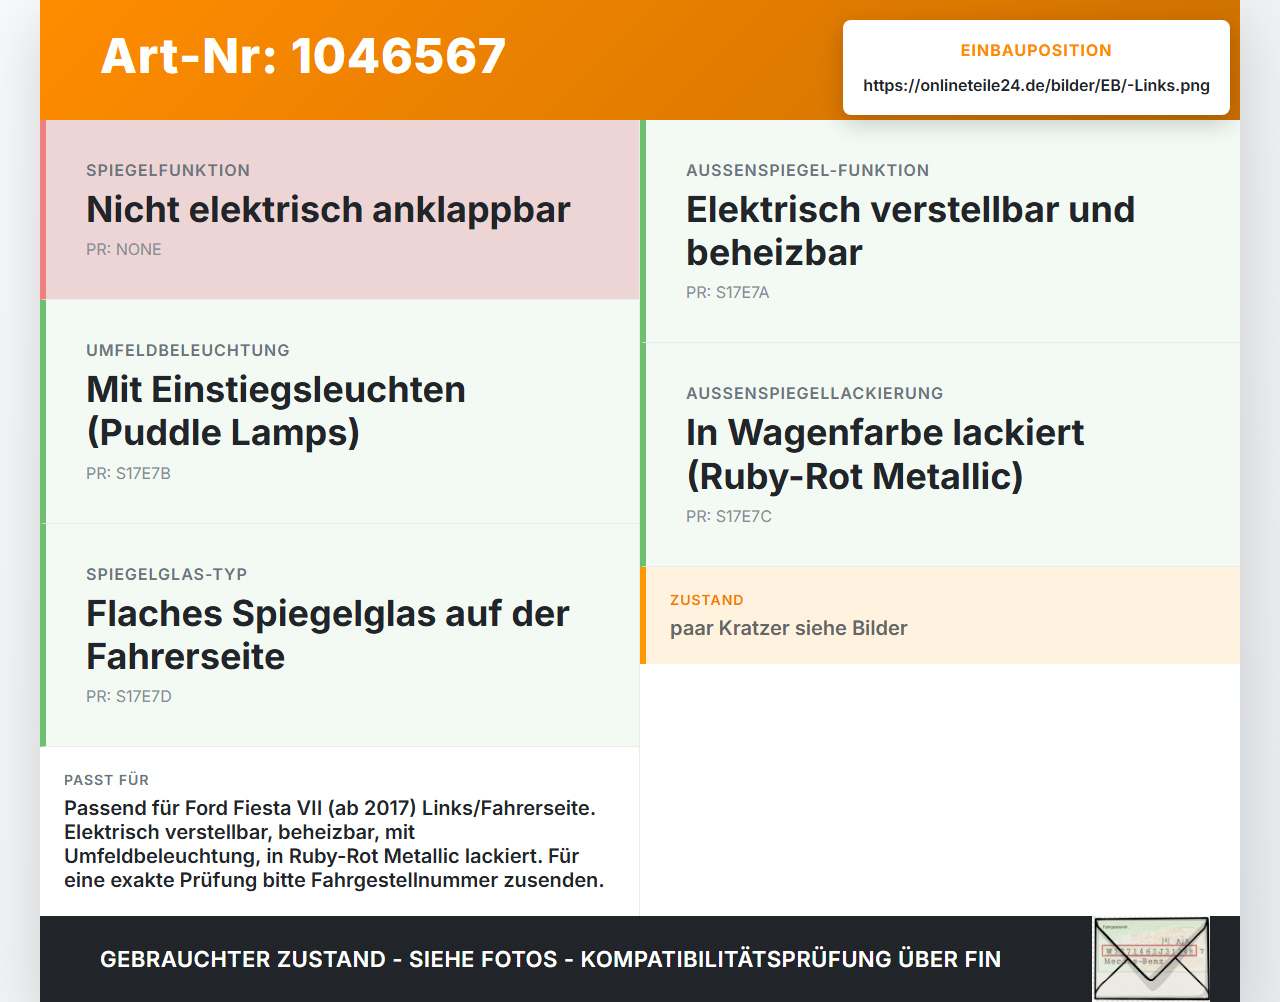Click In Wagenfarbe lackiert (Ruby-Rot Metallic) title

885,454
